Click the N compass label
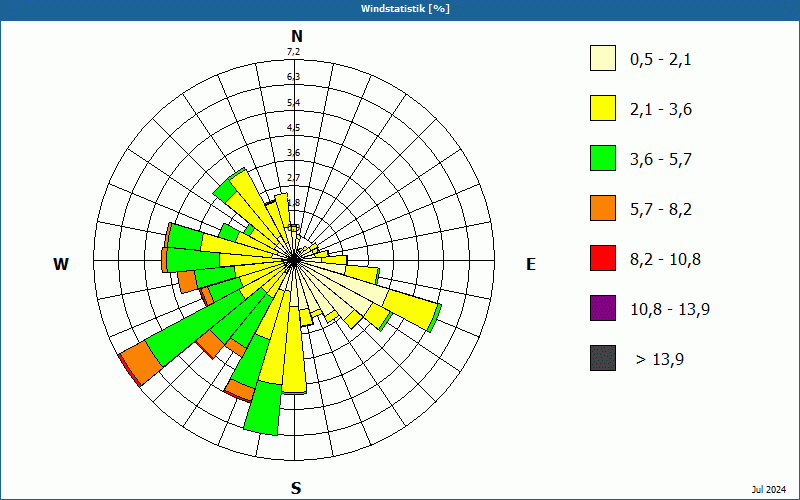The height and width of the screenshot is (500, 800). (x=297, y=36)
